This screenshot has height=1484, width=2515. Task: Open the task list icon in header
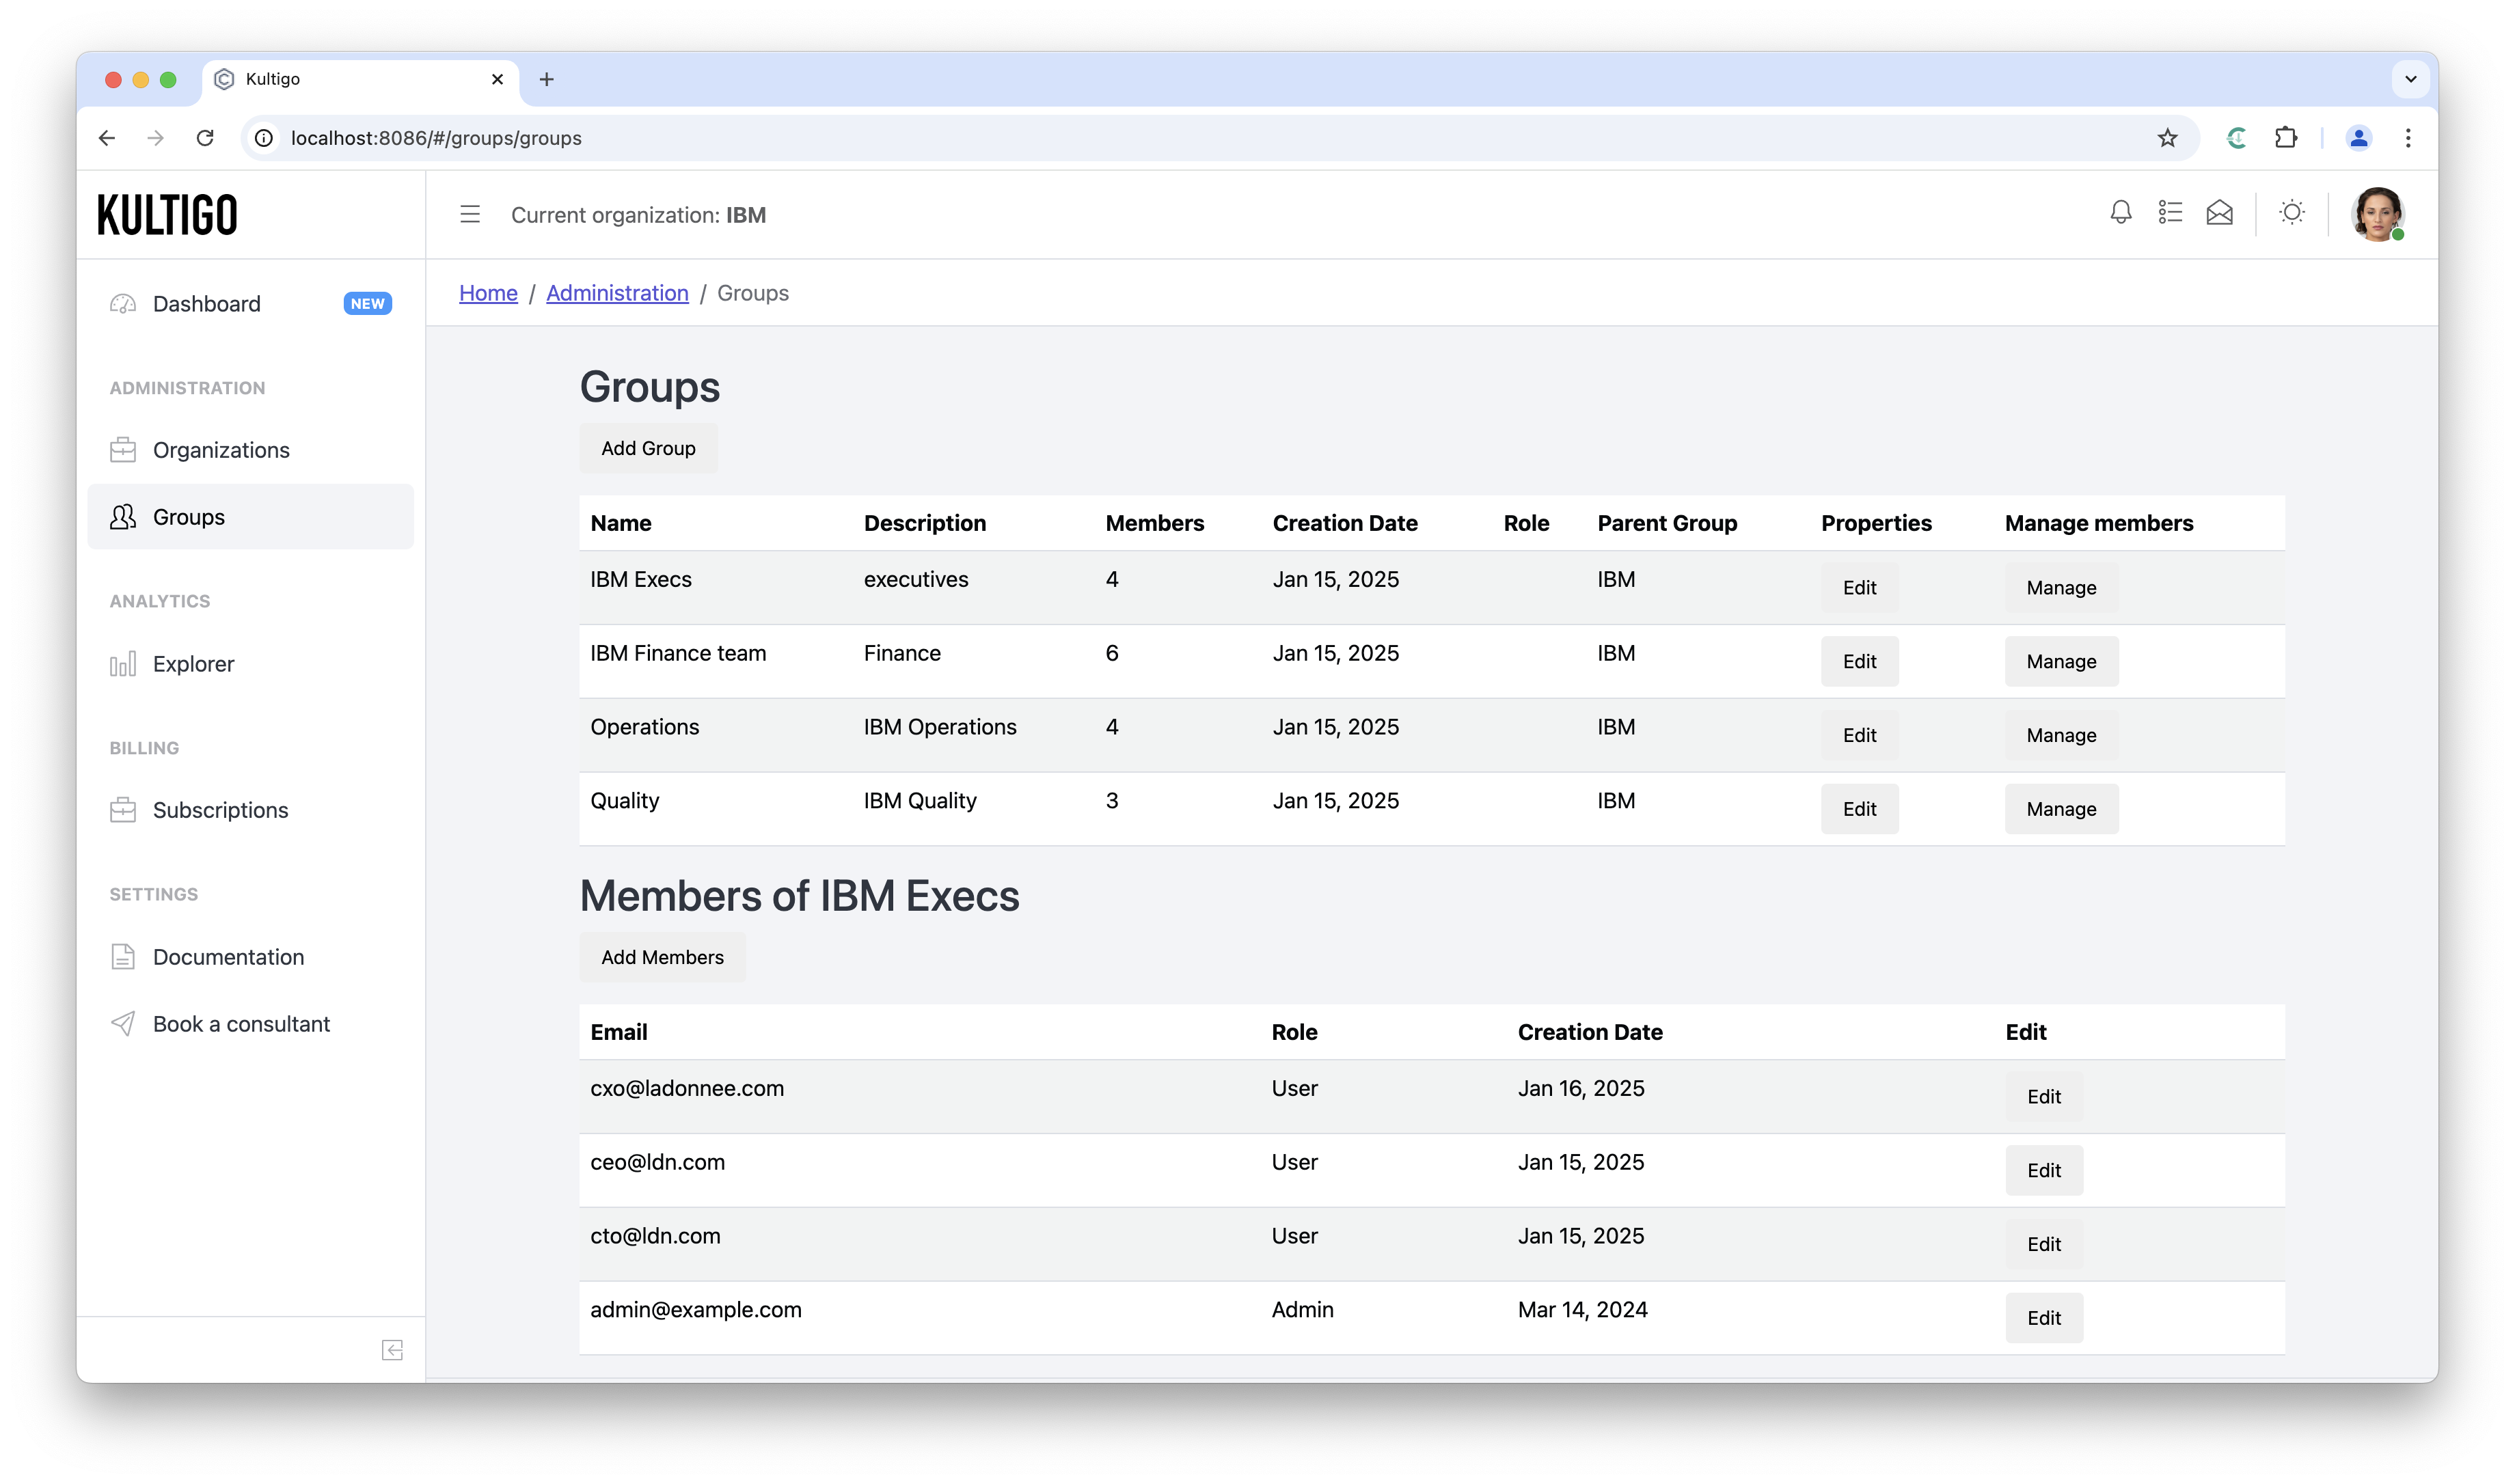[2170, 213]
